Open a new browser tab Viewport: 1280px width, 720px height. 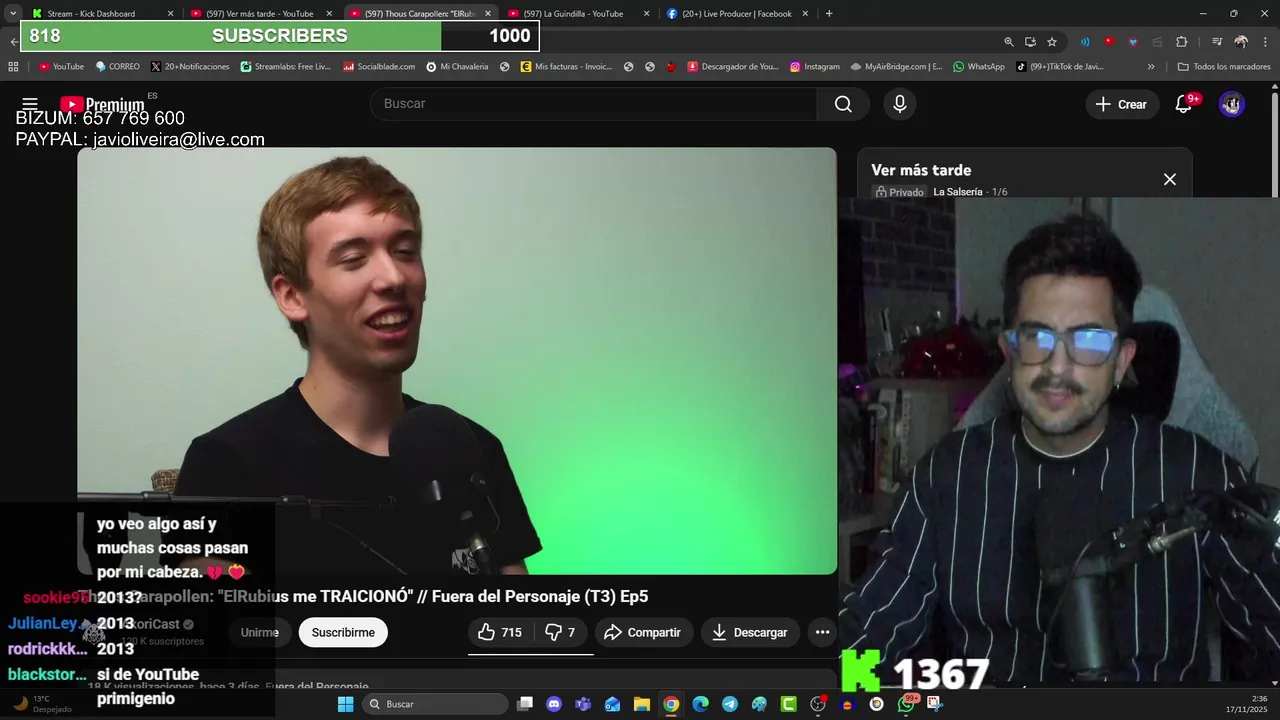(x=829, y=14)
